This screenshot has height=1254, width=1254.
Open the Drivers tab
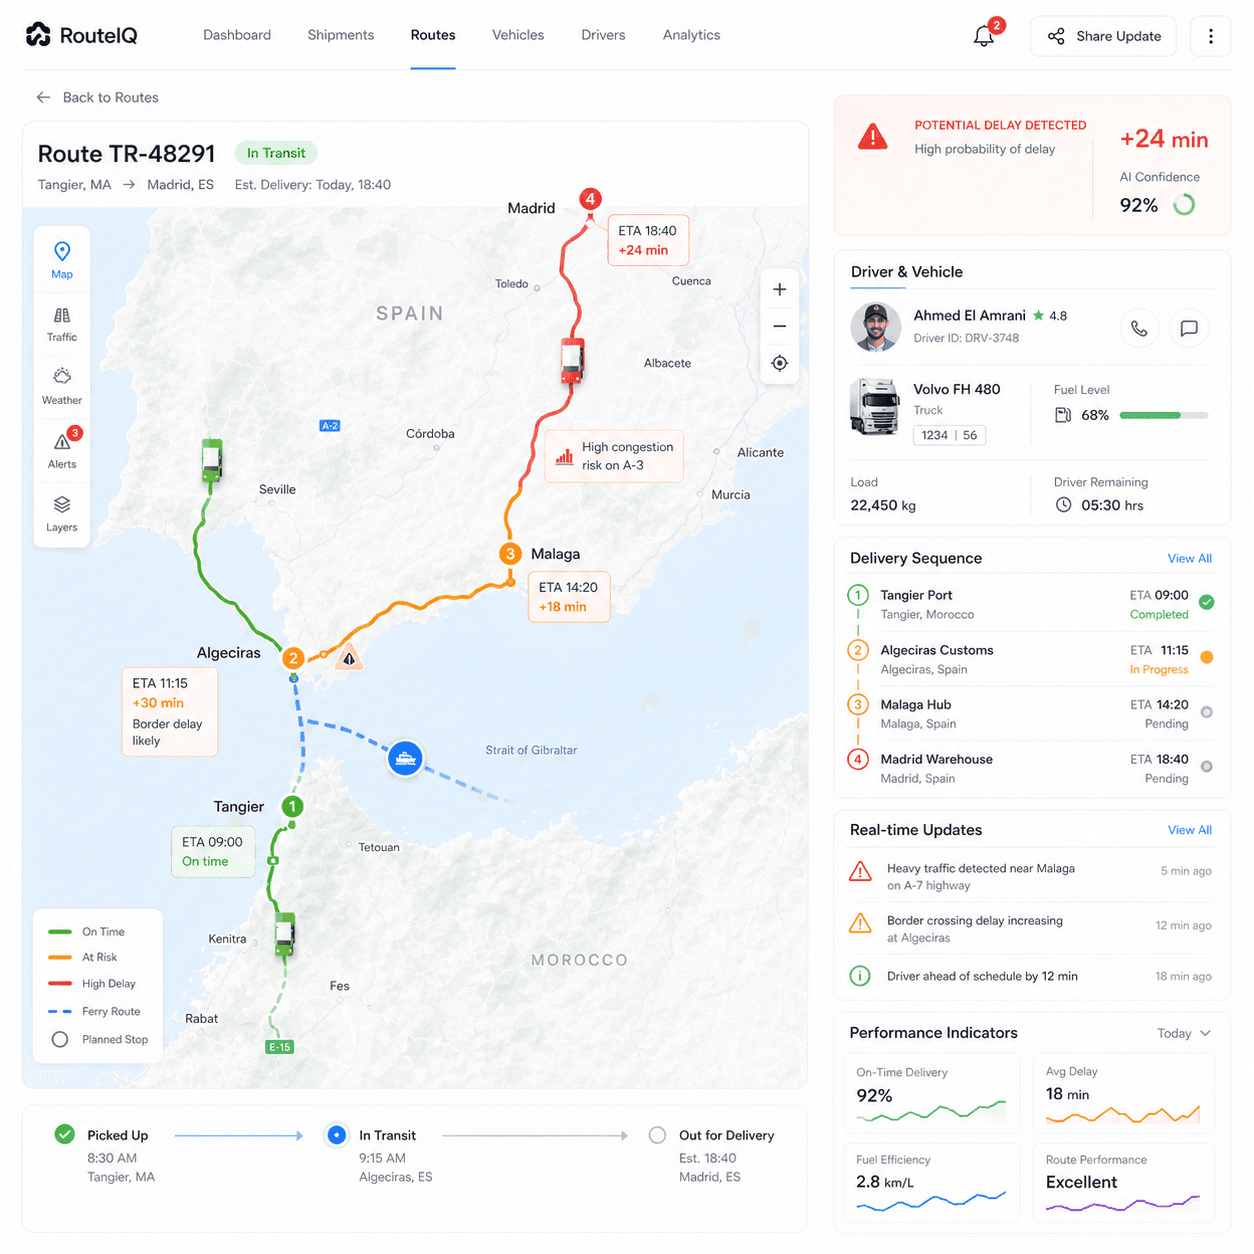click(603, 35)
